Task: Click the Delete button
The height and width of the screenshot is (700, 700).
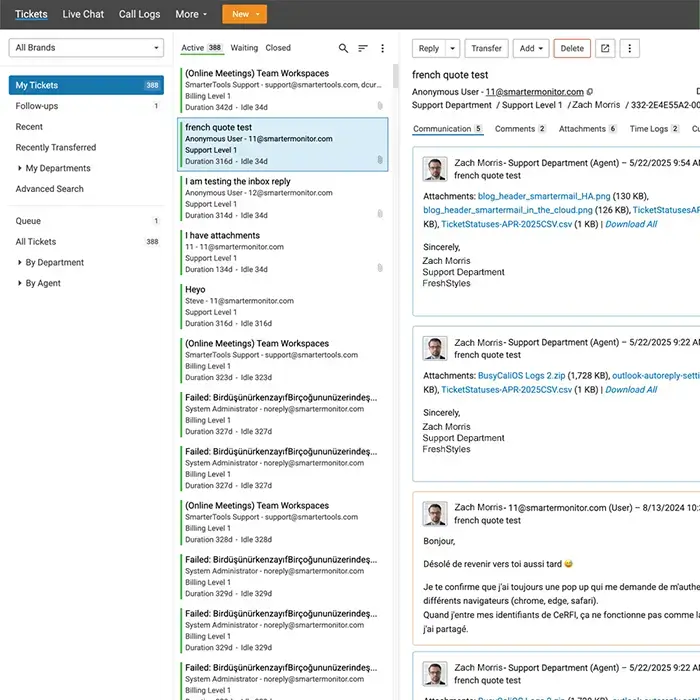Action: tap(572, 48)
